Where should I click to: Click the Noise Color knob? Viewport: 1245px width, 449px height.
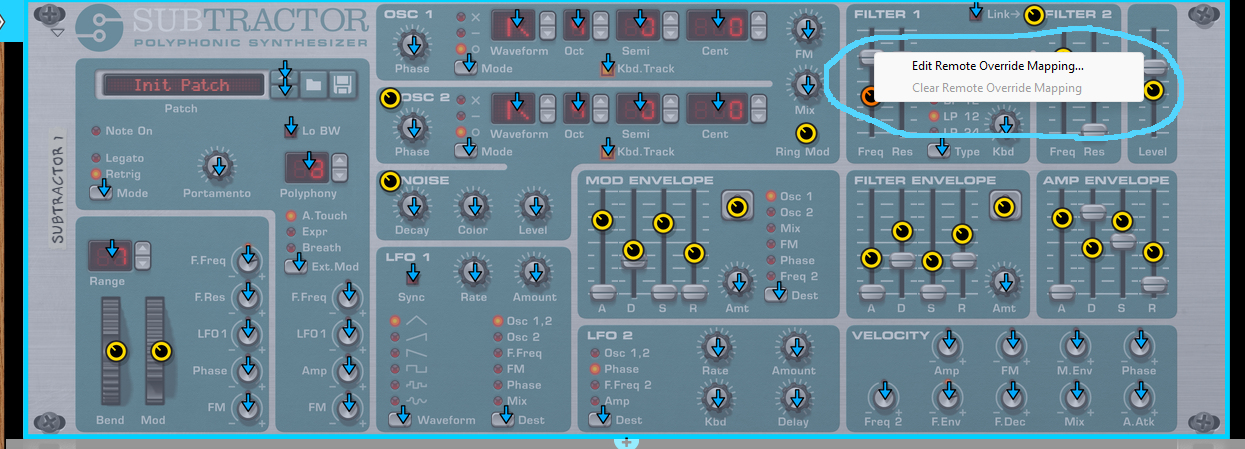tap(473, 207)
